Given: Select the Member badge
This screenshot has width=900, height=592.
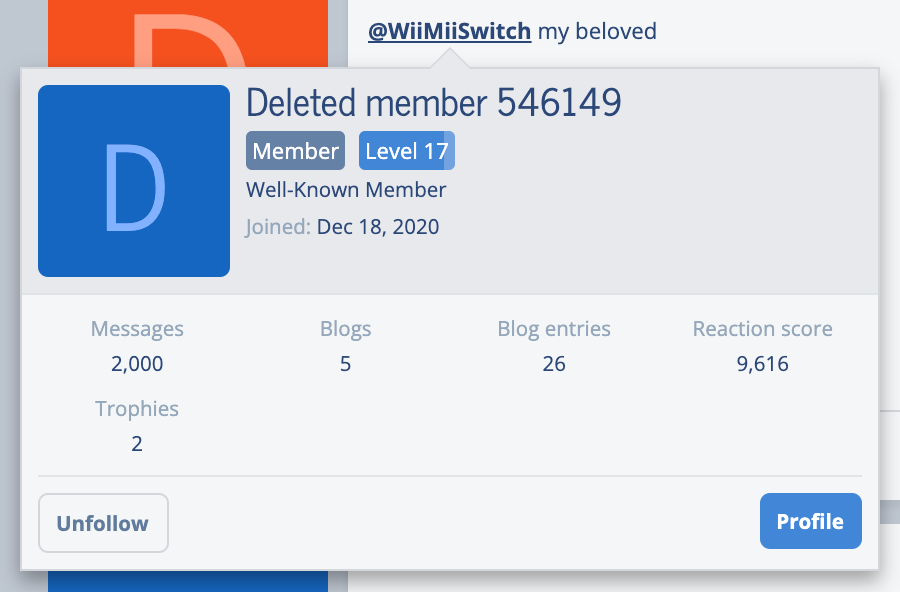Looking at the screenshot, I should 295,151.
